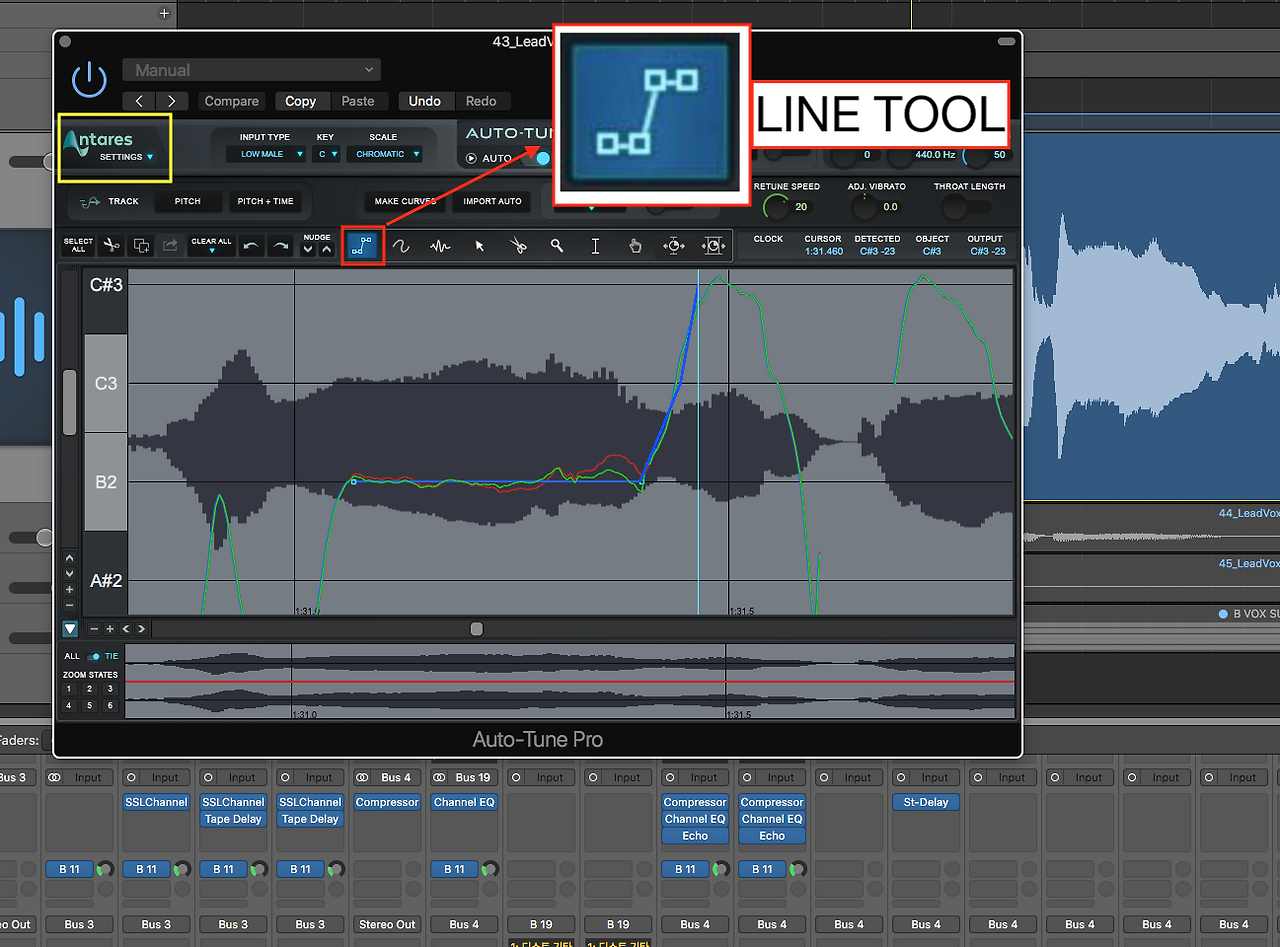Enable PITCH + TIME tracking mode
Image resolution: width=1280 pixels, height=947 pixels.
pyautogui.click(x=265, y=201)
